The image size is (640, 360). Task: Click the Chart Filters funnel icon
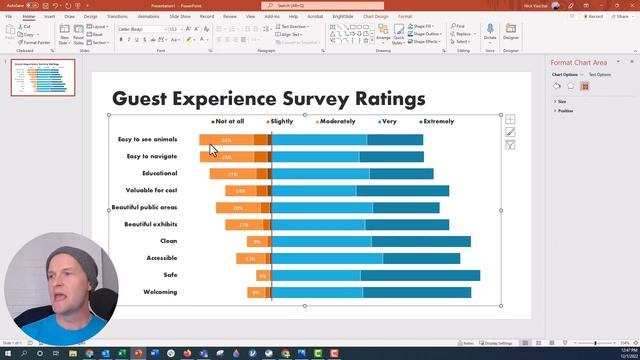pyautogui.click(x=510, y=145)
